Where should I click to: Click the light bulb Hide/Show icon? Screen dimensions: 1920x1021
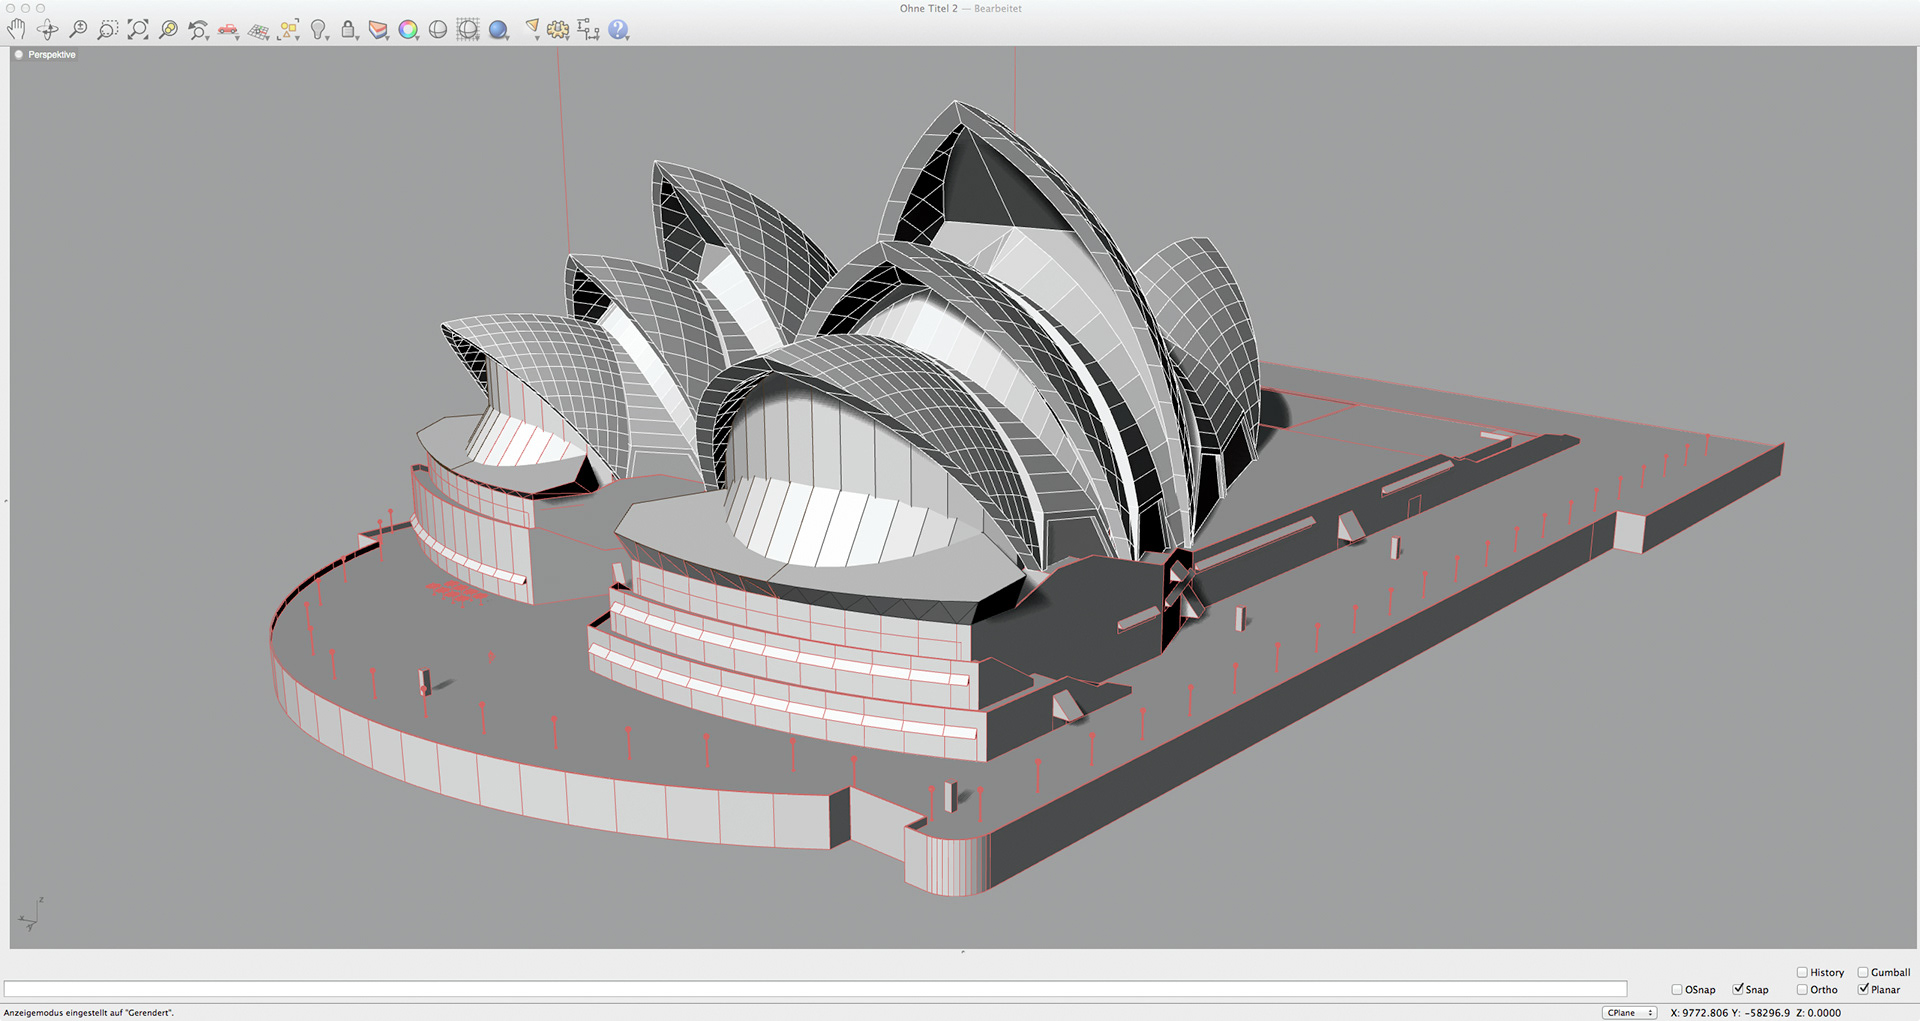click(x=318, y=30)
